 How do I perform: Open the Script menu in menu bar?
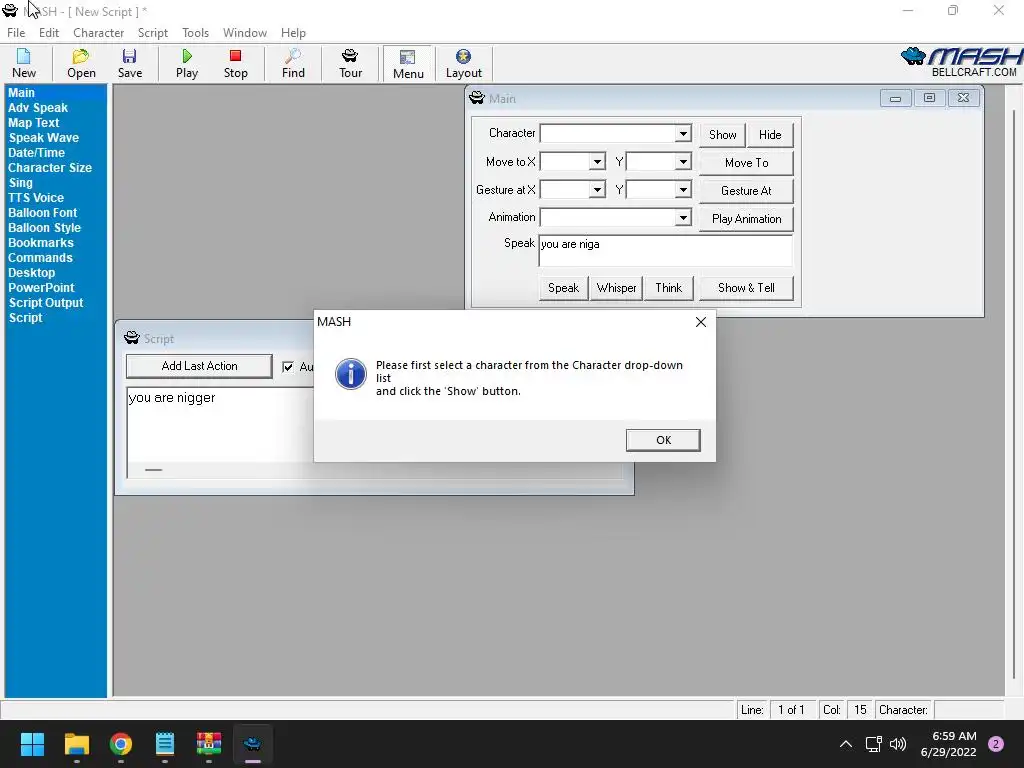click(x=153, y=33)
